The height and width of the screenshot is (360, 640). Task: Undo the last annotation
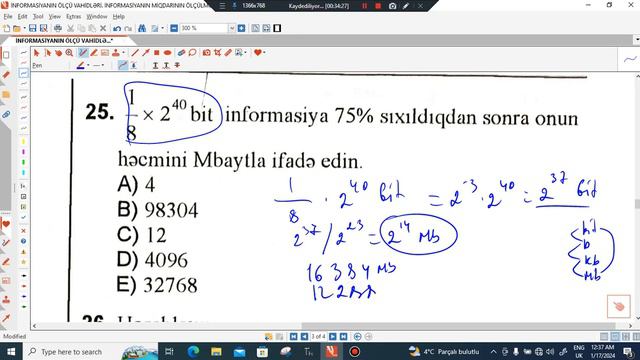117,29
